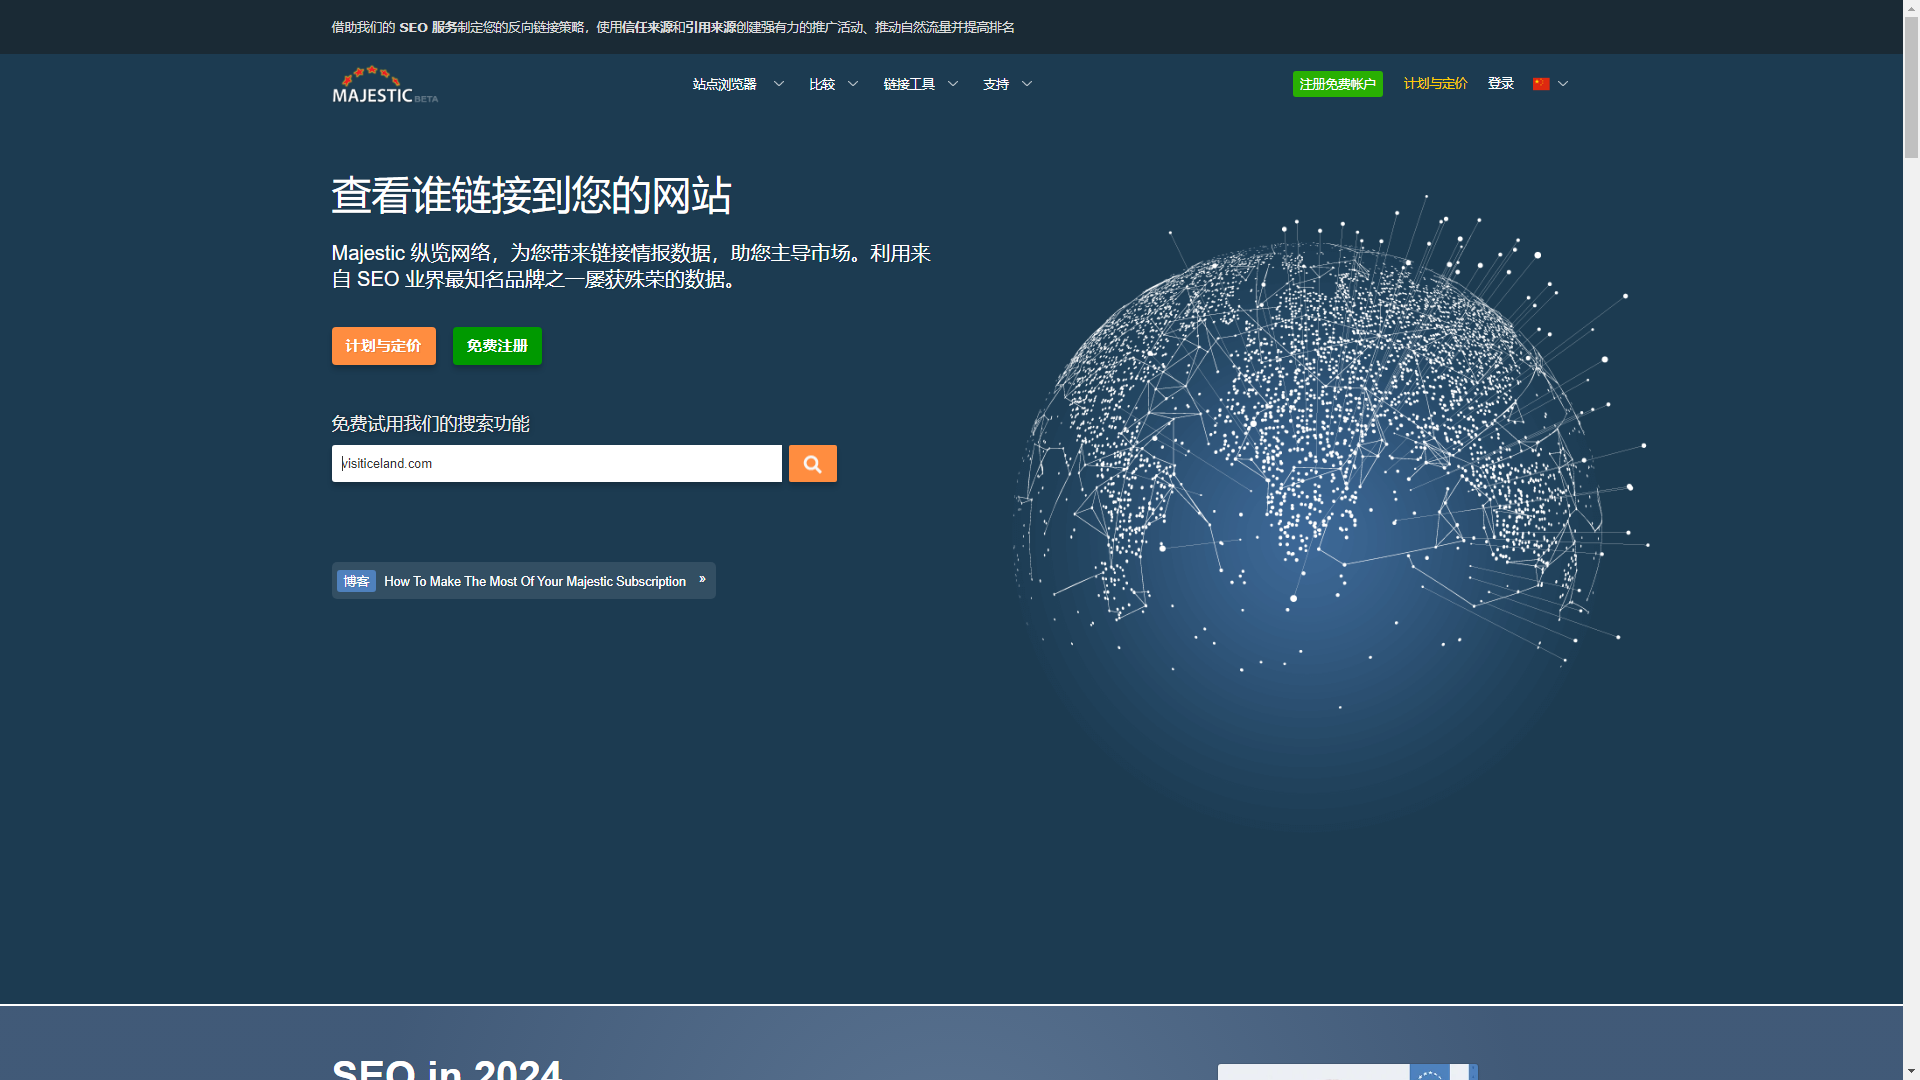Image resolution: width=1920 pixels, height=1080 pixels.
Task: Click the arrow icon on blog banner
Action: [x=702, y=580]
